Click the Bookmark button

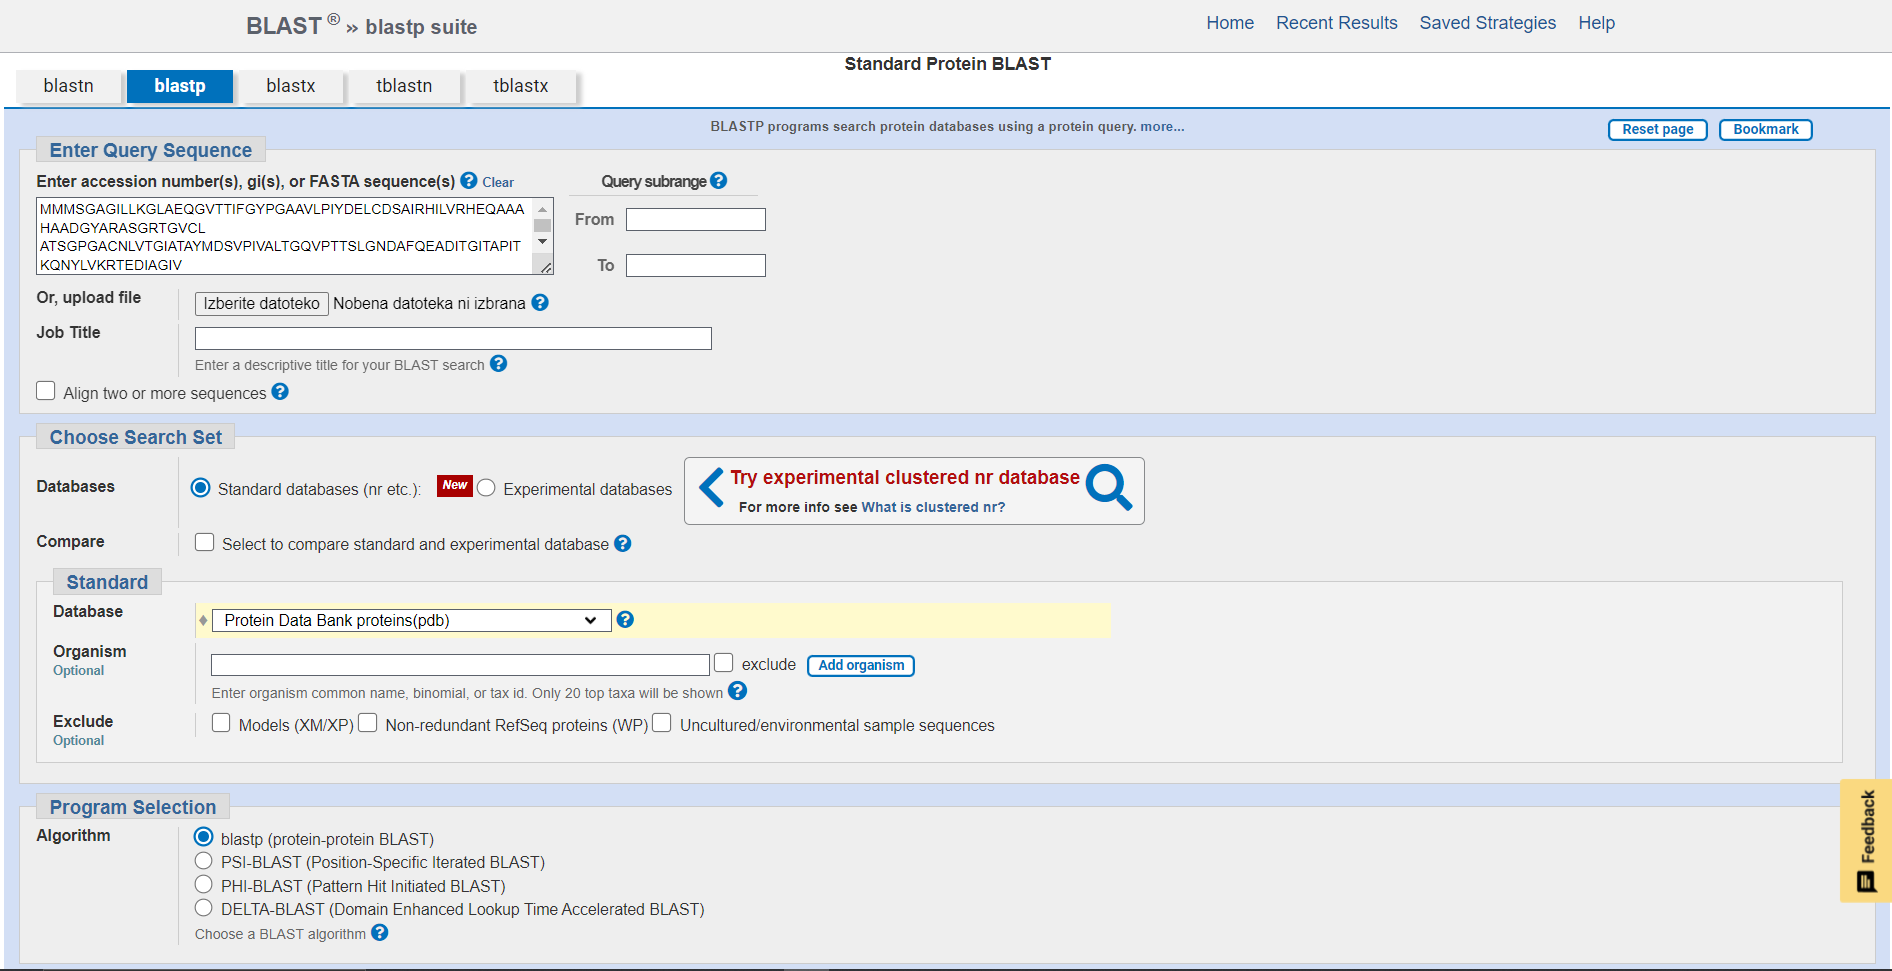tap(1766, 129)
